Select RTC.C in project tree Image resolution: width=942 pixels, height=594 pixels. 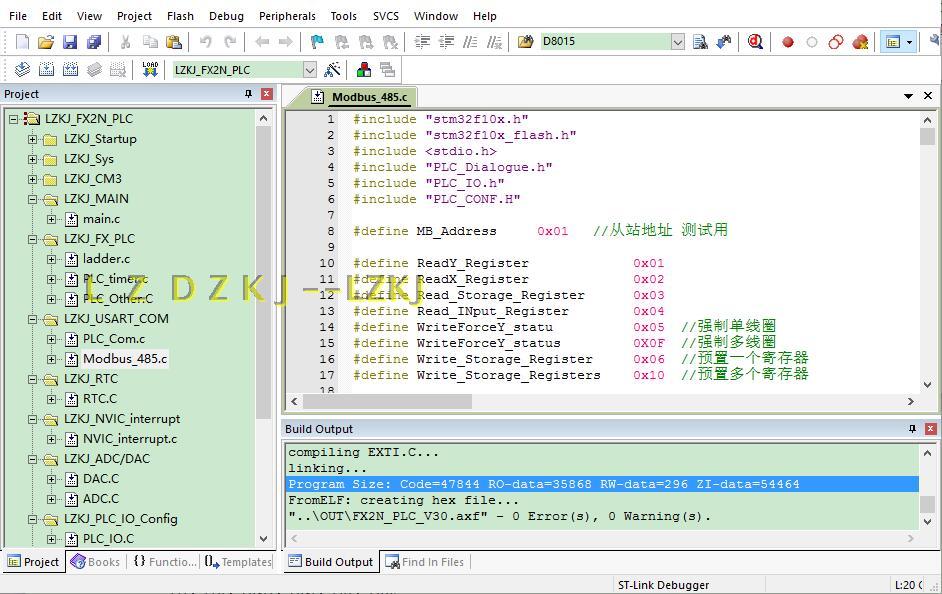pyautogui.click(x=100, y=399)
